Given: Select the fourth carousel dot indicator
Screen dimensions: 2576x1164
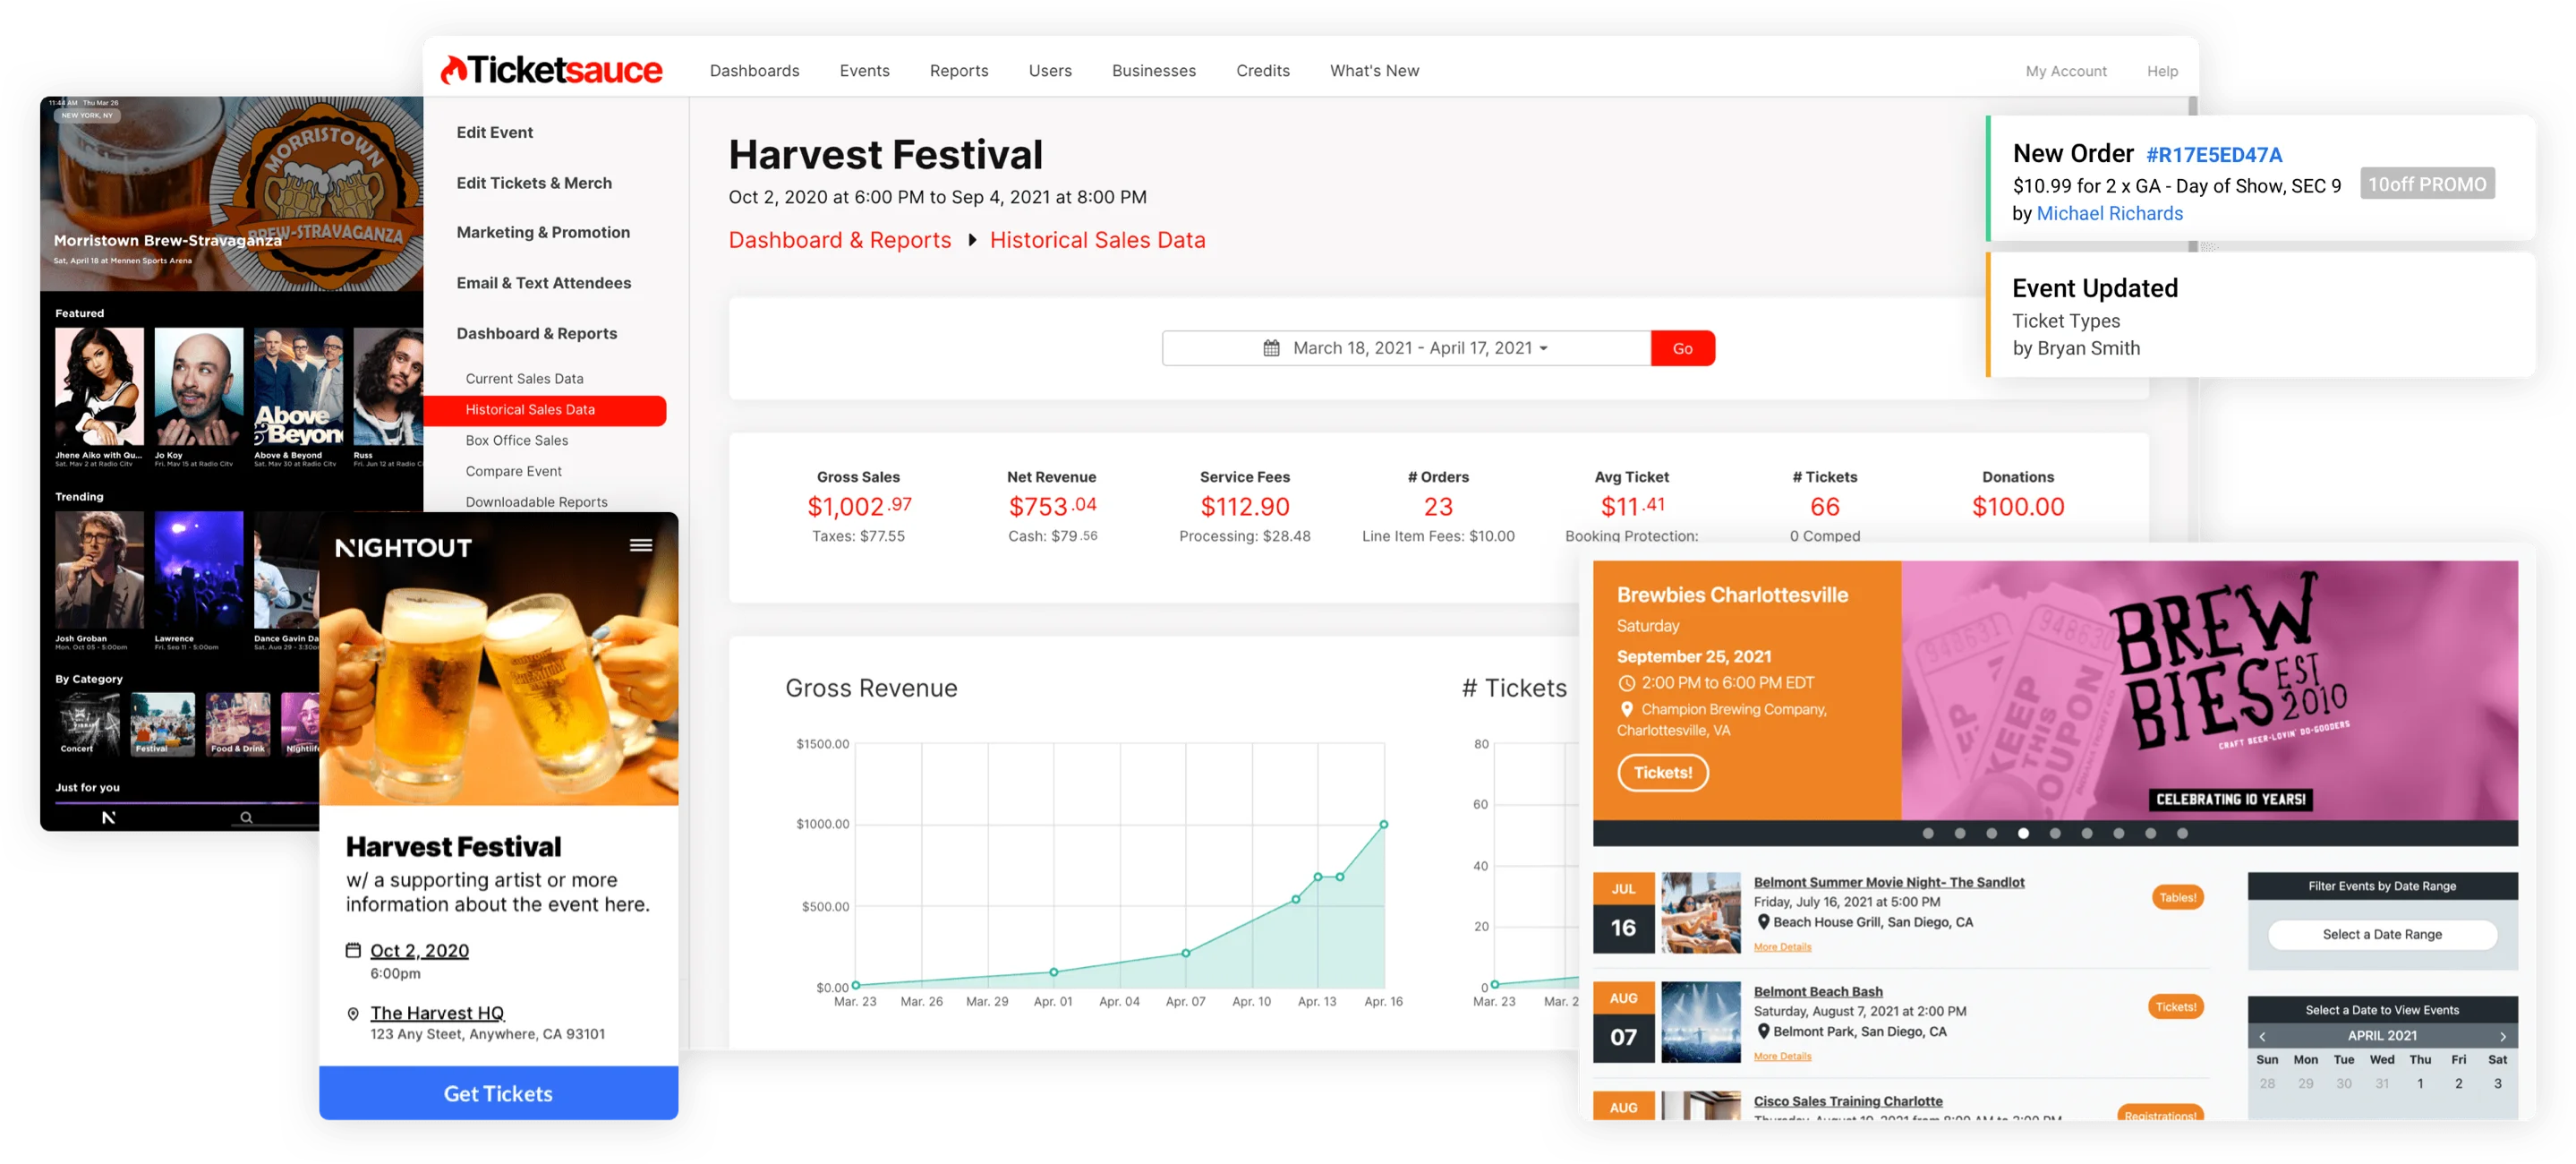Looking at the screenshot, I should click(x=2023, y=833).
